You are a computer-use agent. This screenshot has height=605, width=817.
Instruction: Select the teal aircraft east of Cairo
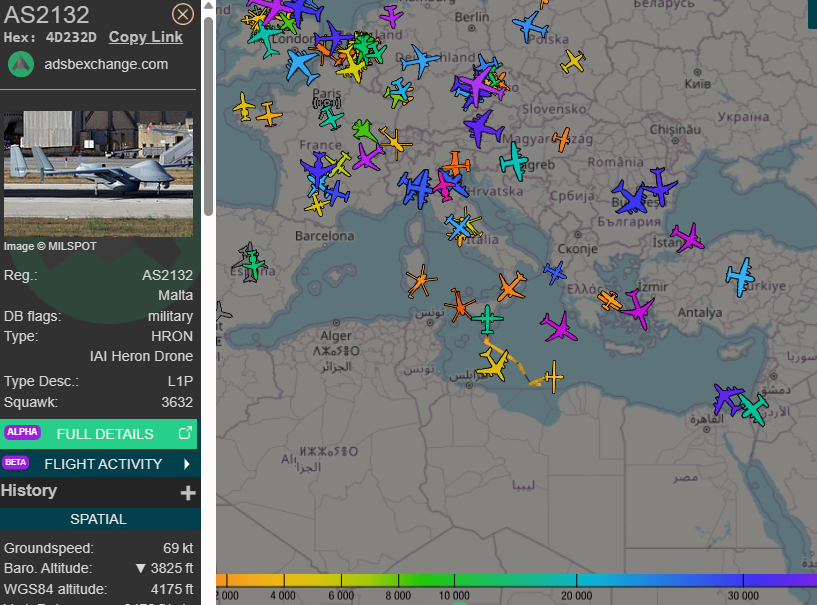click(753, 409)
